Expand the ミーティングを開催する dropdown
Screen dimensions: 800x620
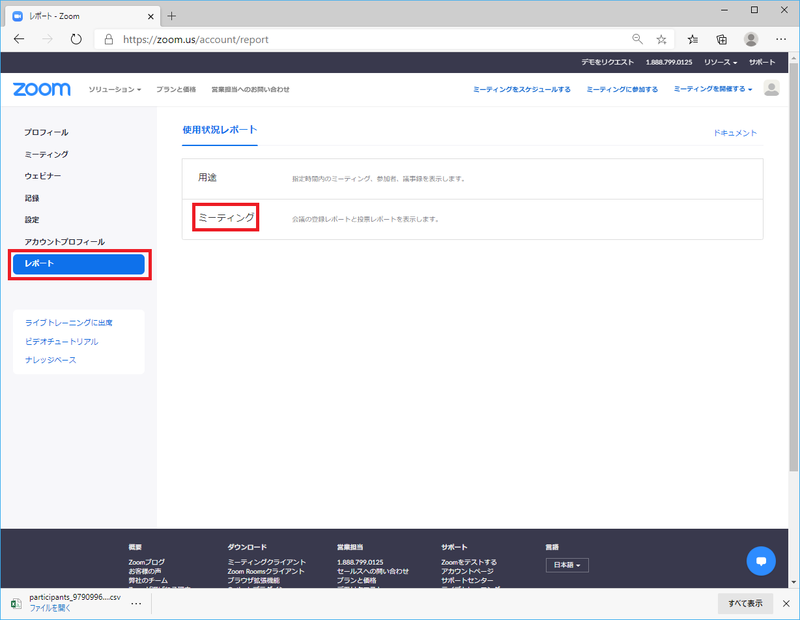(713, 89)
